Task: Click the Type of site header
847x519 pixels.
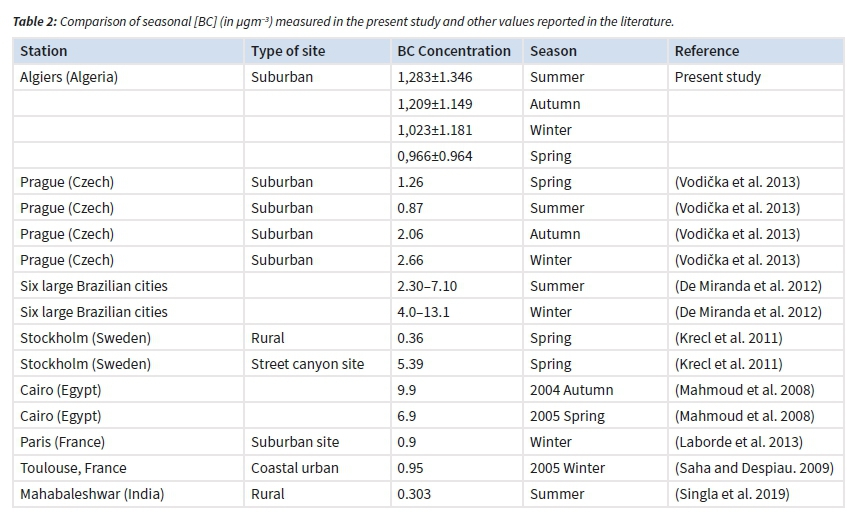Action: [288, 51]
